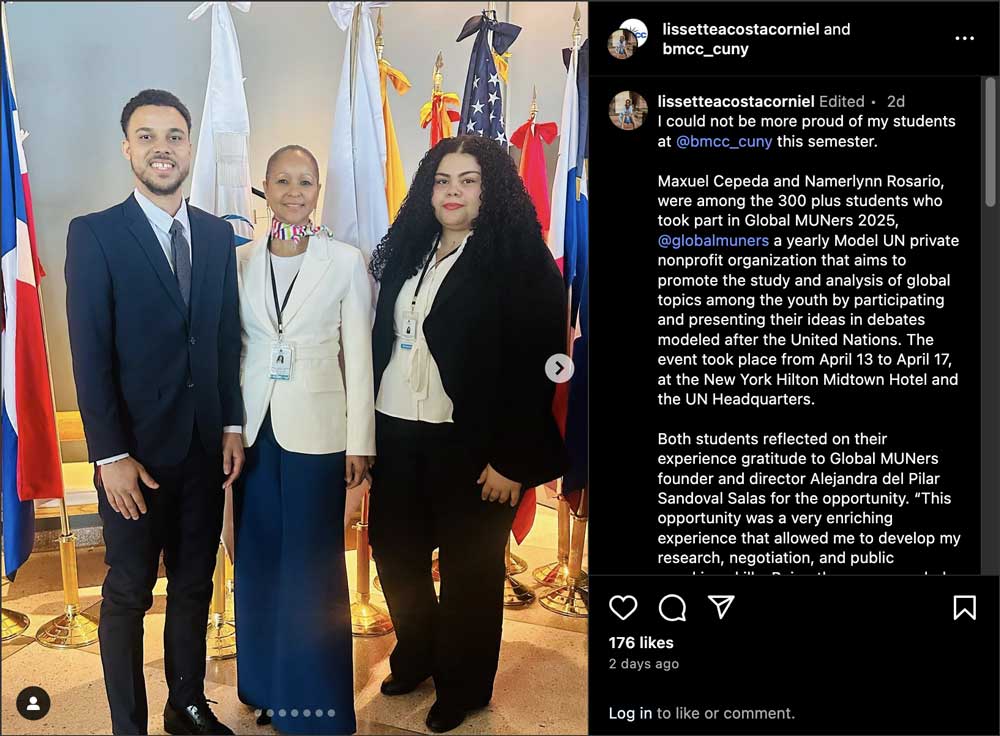The width and height of the screenshot is (1000, 736).
Task: Open bmcc_cuny profile from header
Action: [x=705, y=49]
